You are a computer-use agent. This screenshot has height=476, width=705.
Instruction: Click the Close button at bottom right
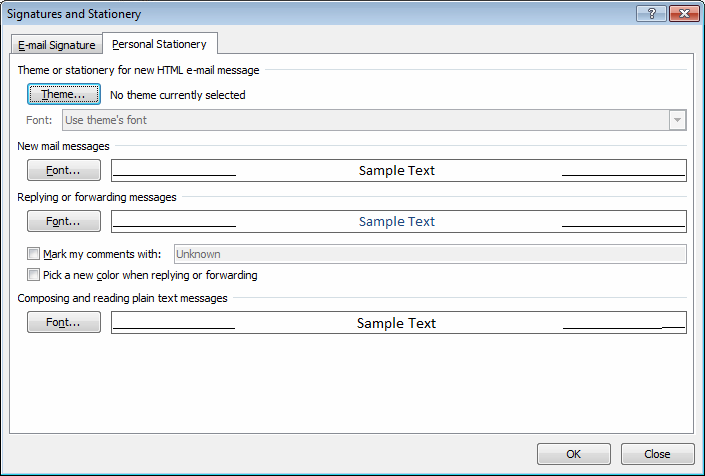(657, 454)
